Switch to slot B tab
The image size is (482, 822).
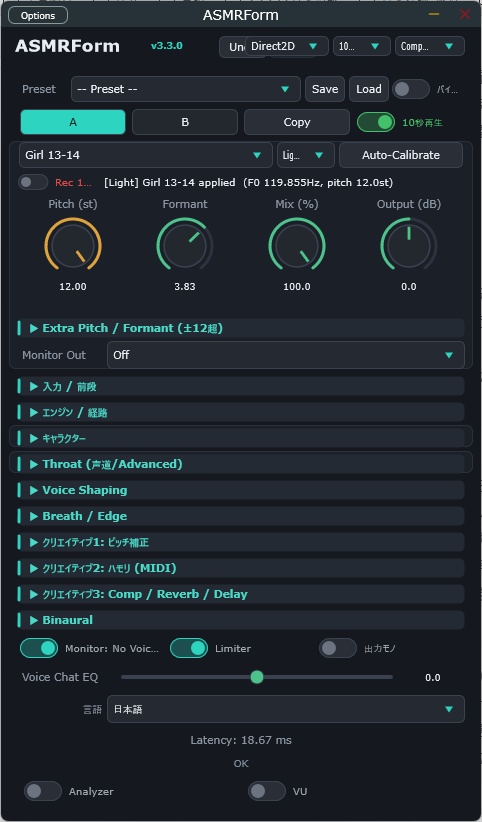point(185,122)
